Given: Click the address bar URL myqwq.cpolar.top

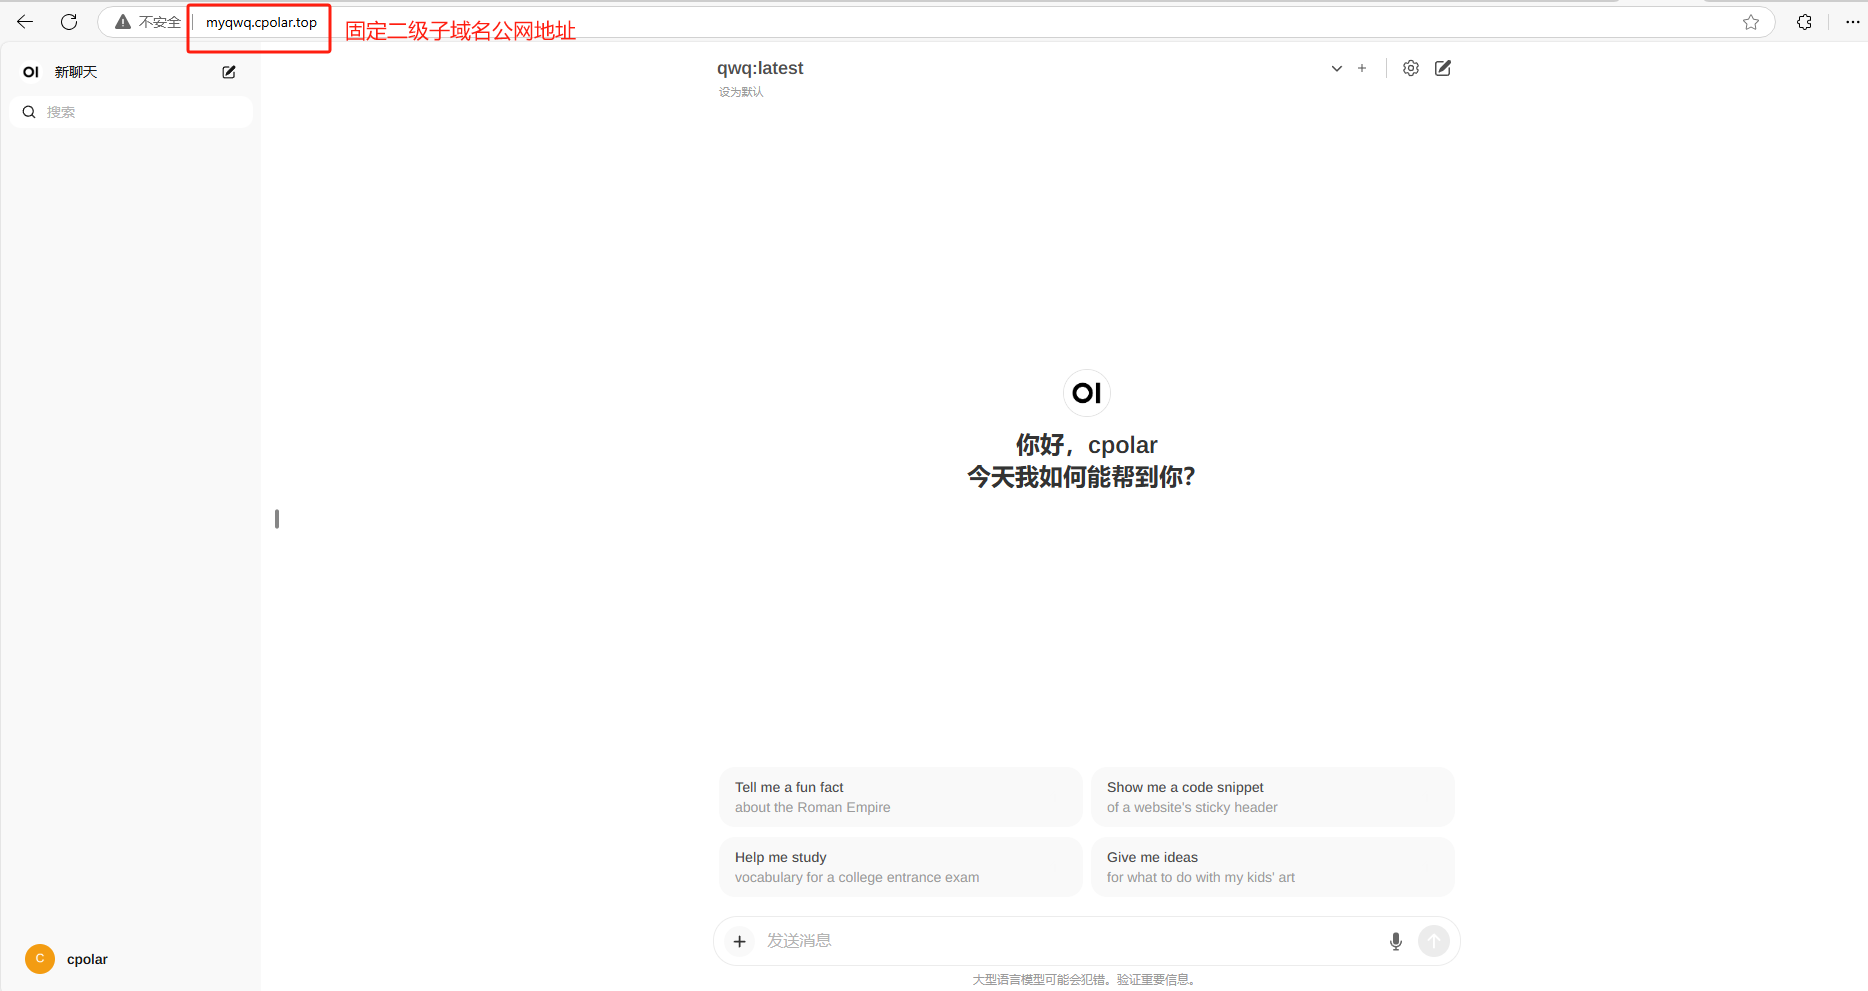Looking at the screenshot, I should pyautogui.click(x=261, y=22).
